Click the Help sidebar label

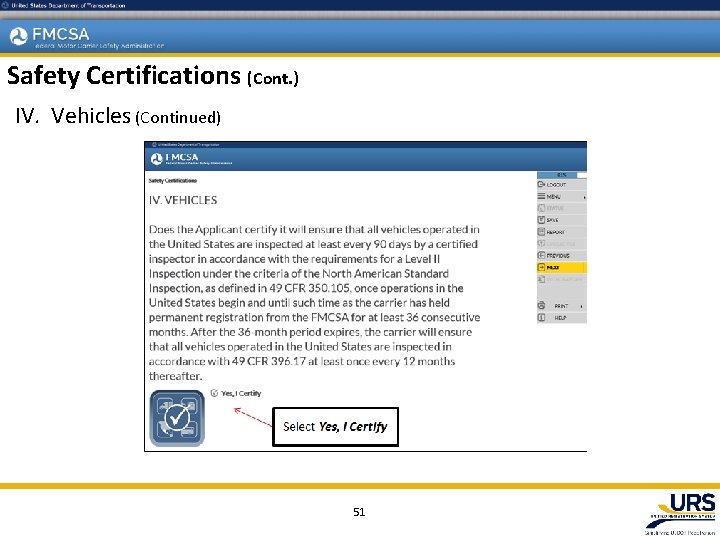click(x=560, y=318)
